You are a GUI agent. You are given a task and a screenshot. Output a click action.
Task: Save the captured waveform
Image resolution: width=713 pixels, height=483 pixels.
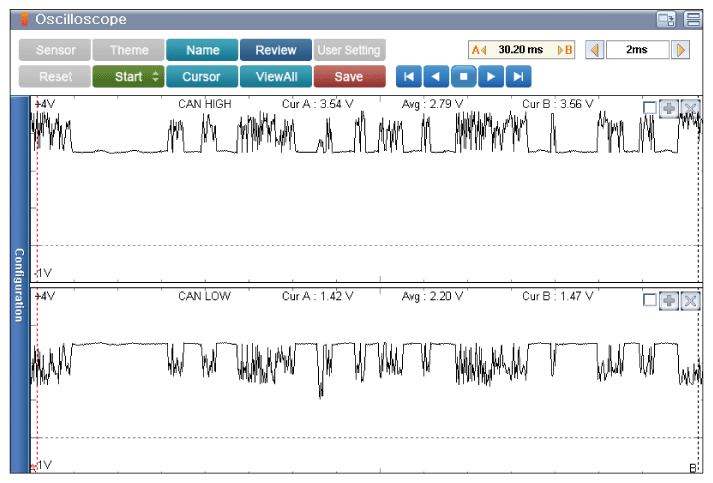tap(349, 77)
